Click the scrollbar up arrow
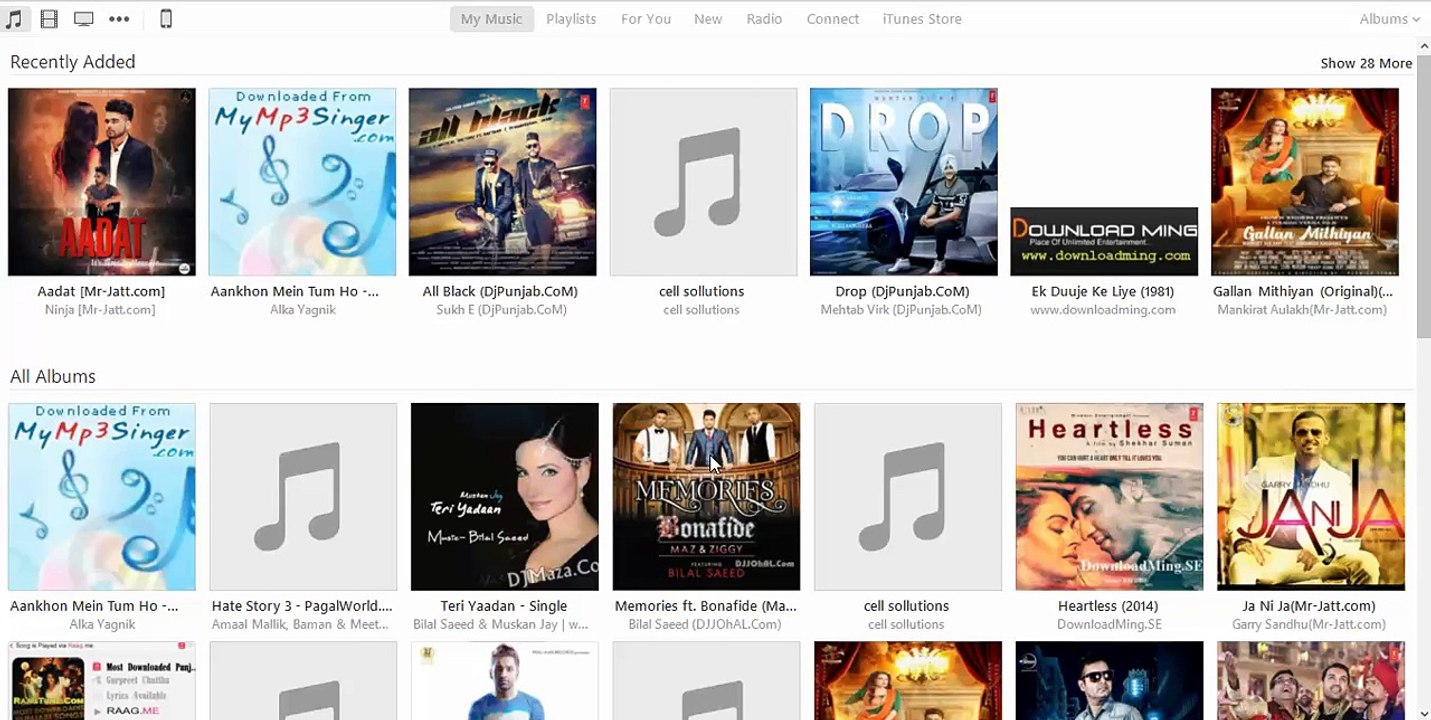Viewport: 1431px width, 720px height. pos(1423,46)
